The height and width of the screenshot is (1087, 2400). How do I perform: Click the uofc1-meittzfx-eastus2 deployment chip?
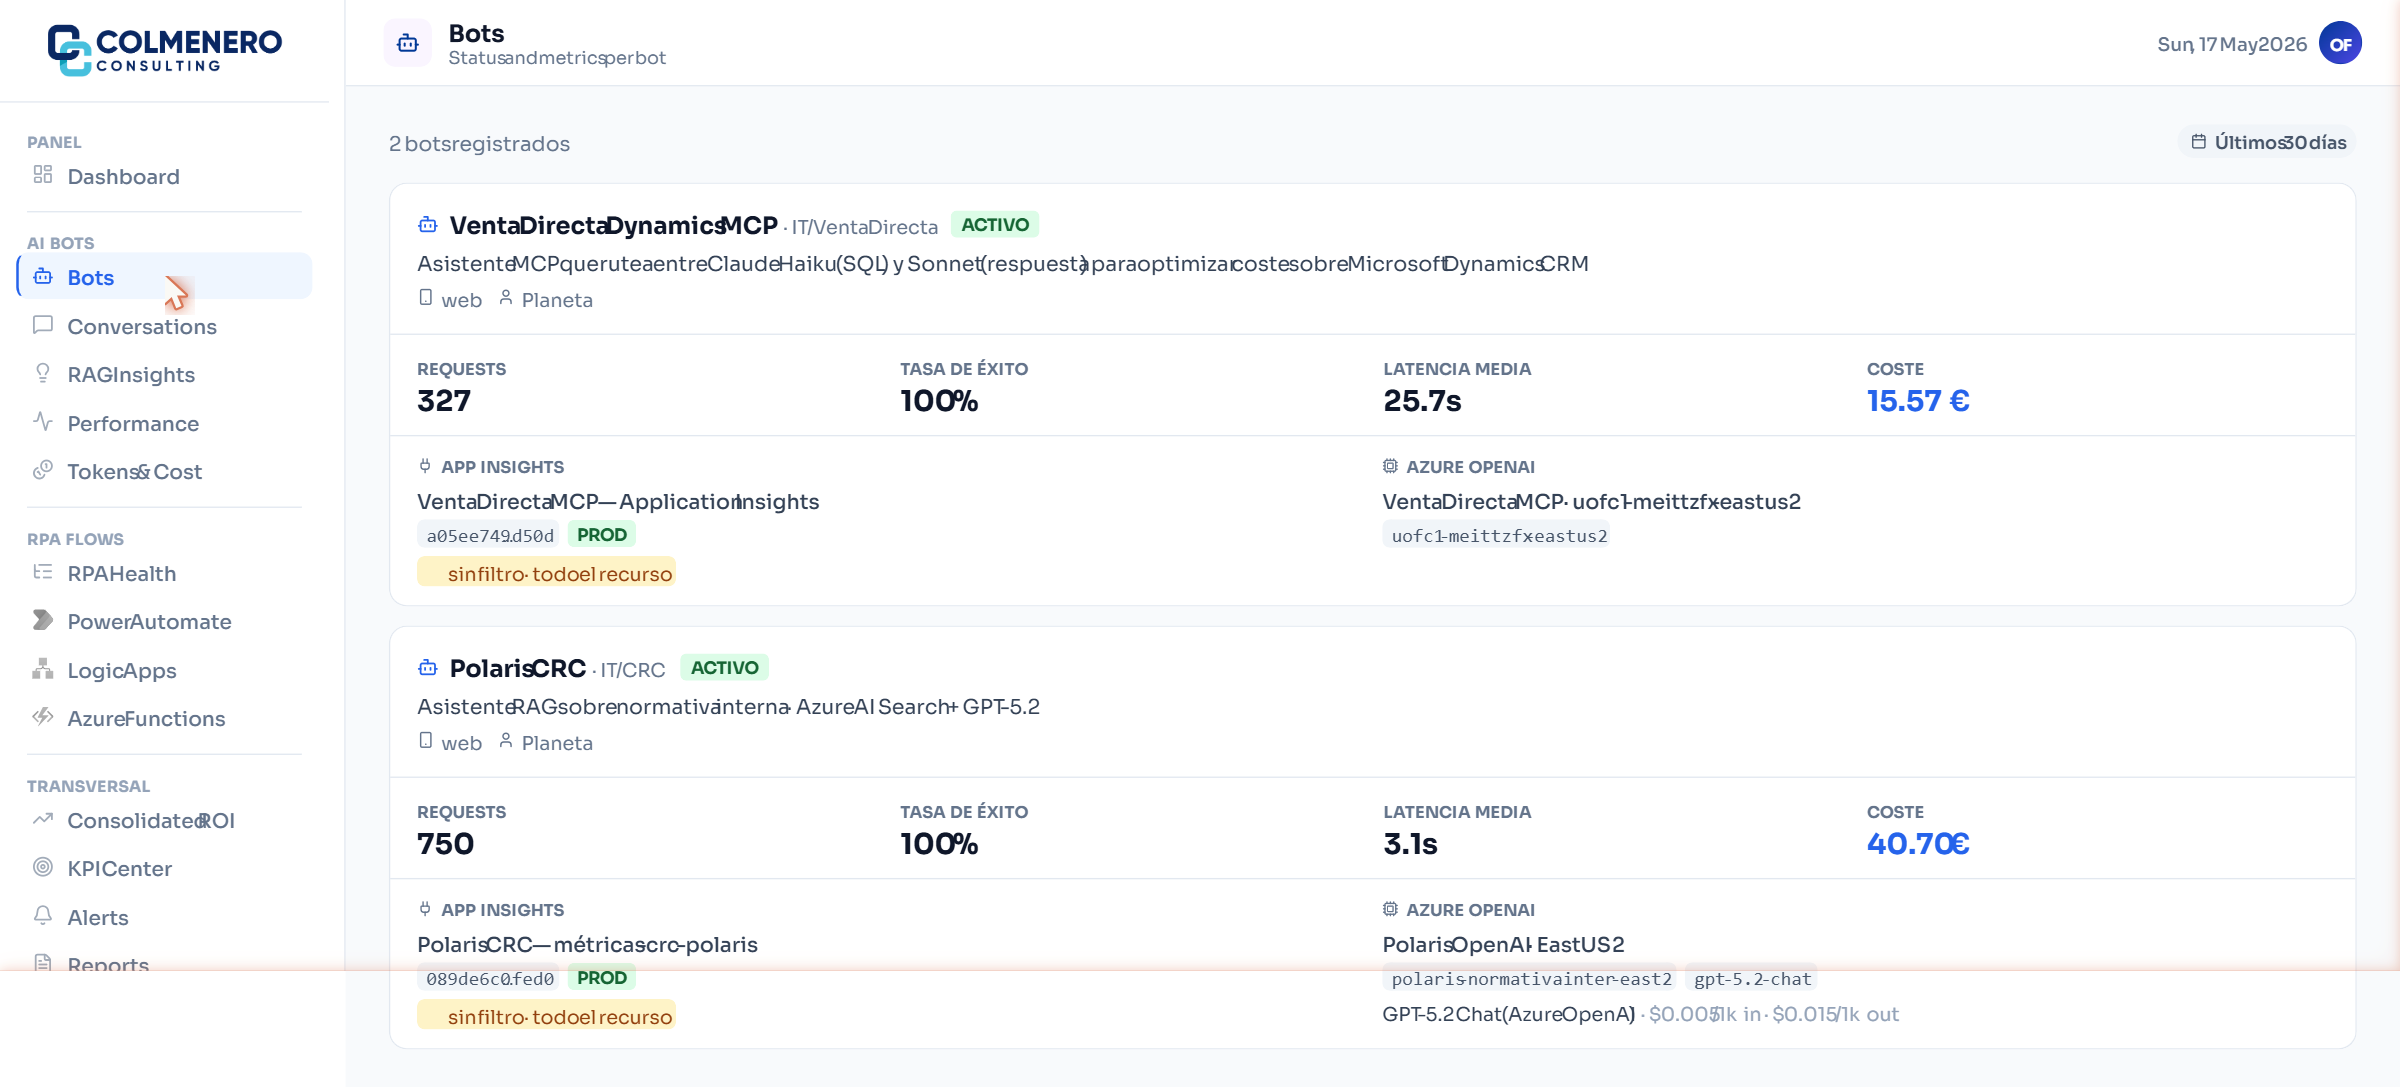1497,535
